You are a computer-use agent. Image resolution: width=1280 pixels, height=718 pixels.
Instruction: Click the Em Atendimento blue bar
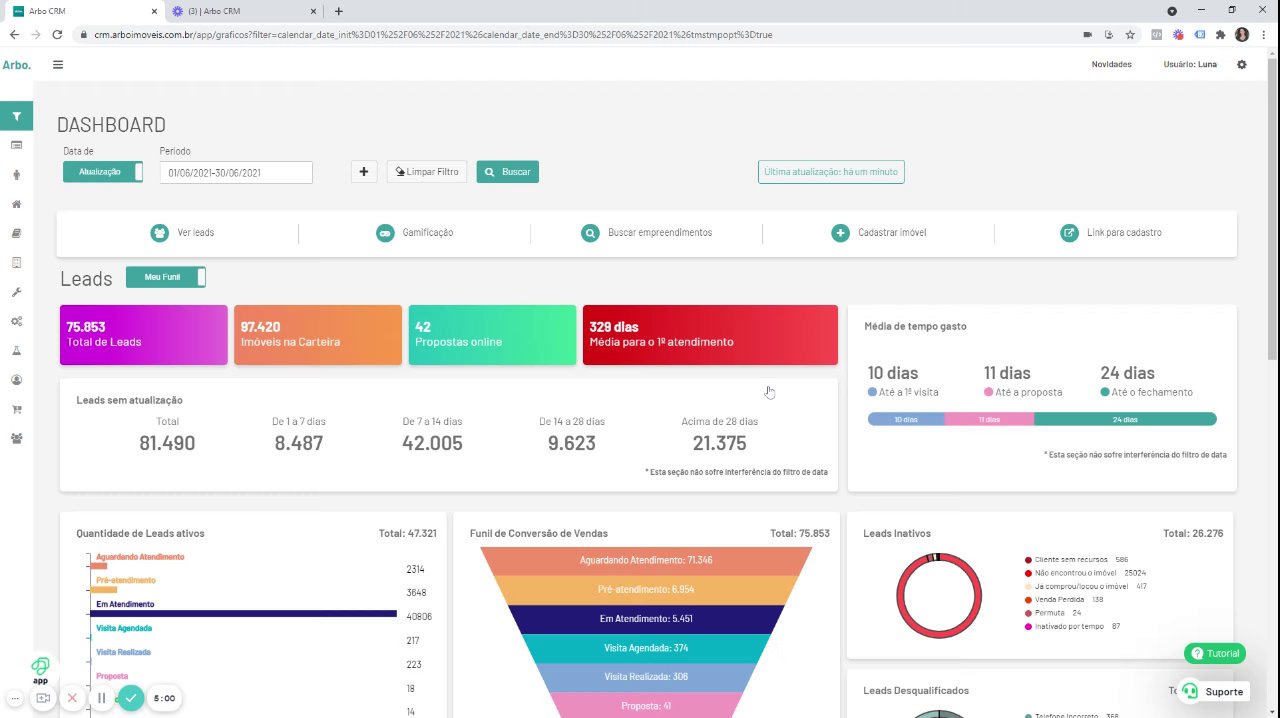coord(244,614)
